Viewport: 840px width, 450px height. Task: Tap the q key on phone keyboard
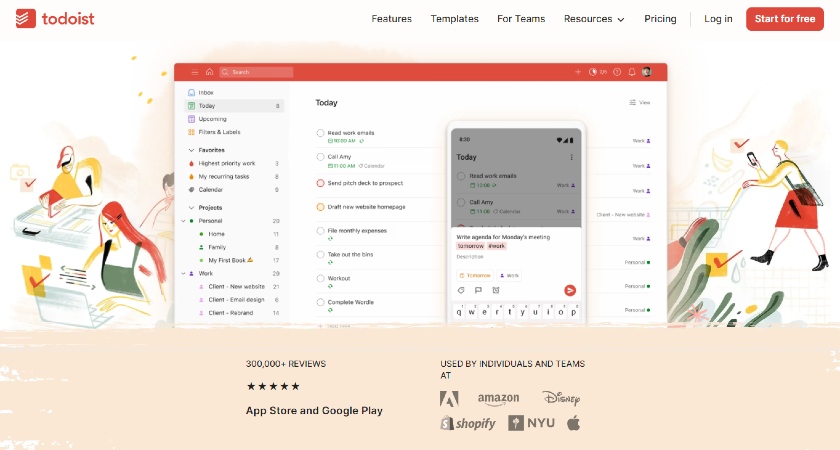click(x=459, y=312)
